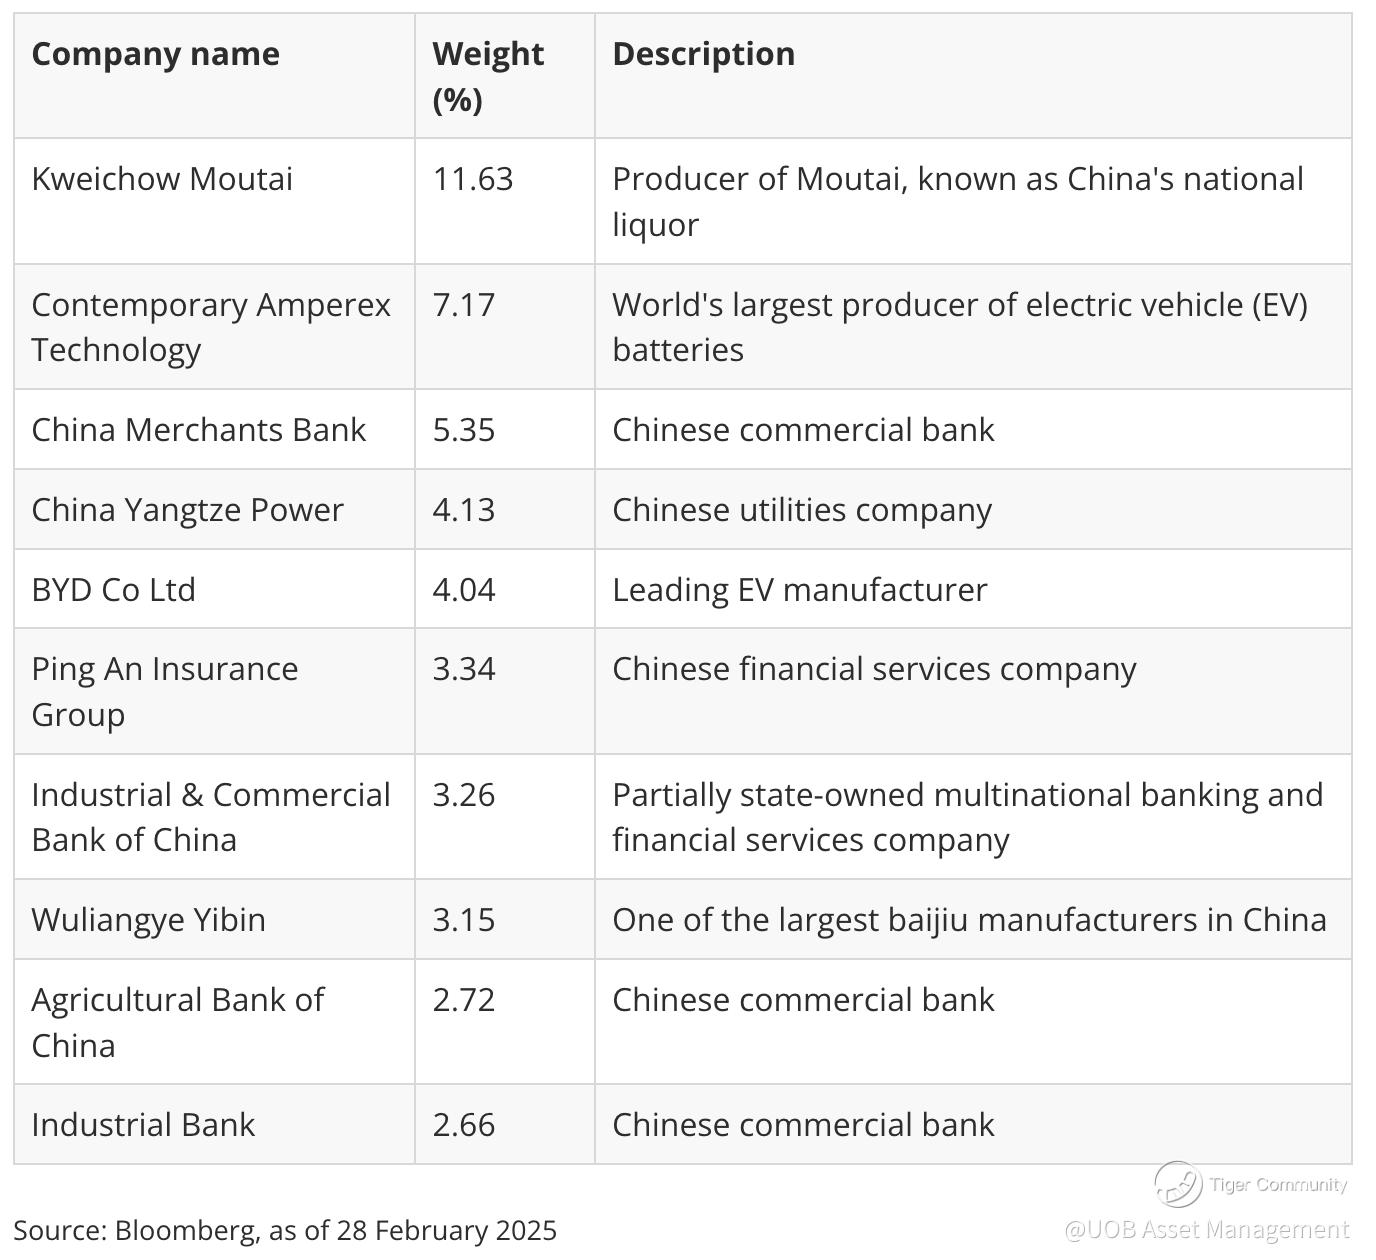Click the Tiger Community logo icon
Screen dimensions: 1376x1260
click(1177, 1185)
